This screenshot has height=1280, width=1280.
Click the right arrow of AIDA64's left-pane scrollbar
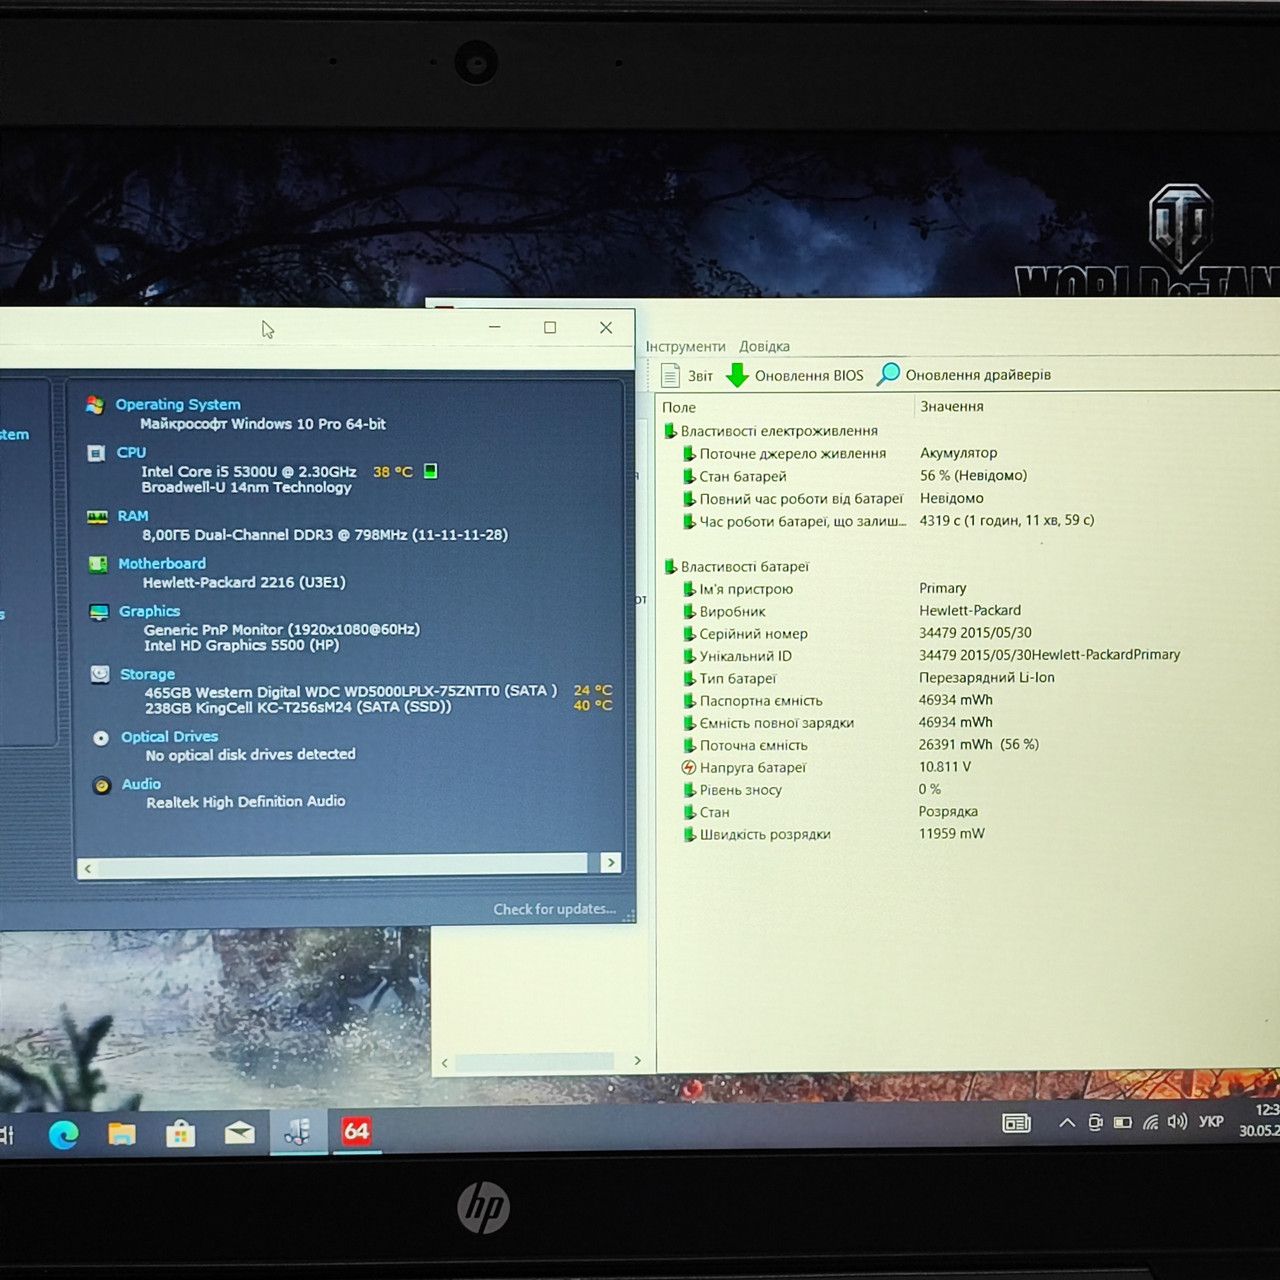[x=638, y=1060]
